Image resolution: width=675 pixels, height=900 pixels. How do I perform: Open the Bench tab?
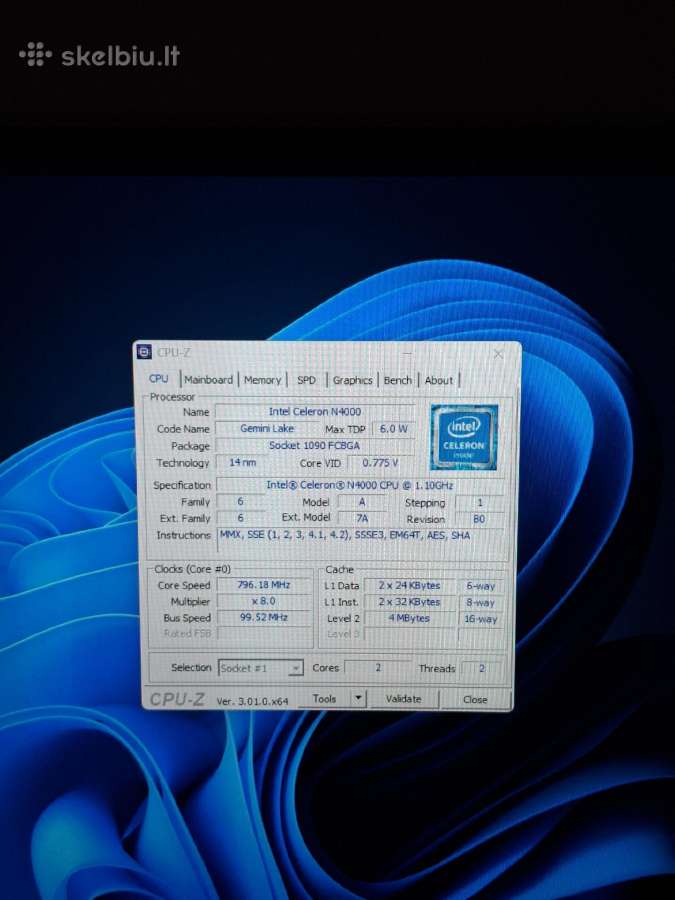pos(398,380)
